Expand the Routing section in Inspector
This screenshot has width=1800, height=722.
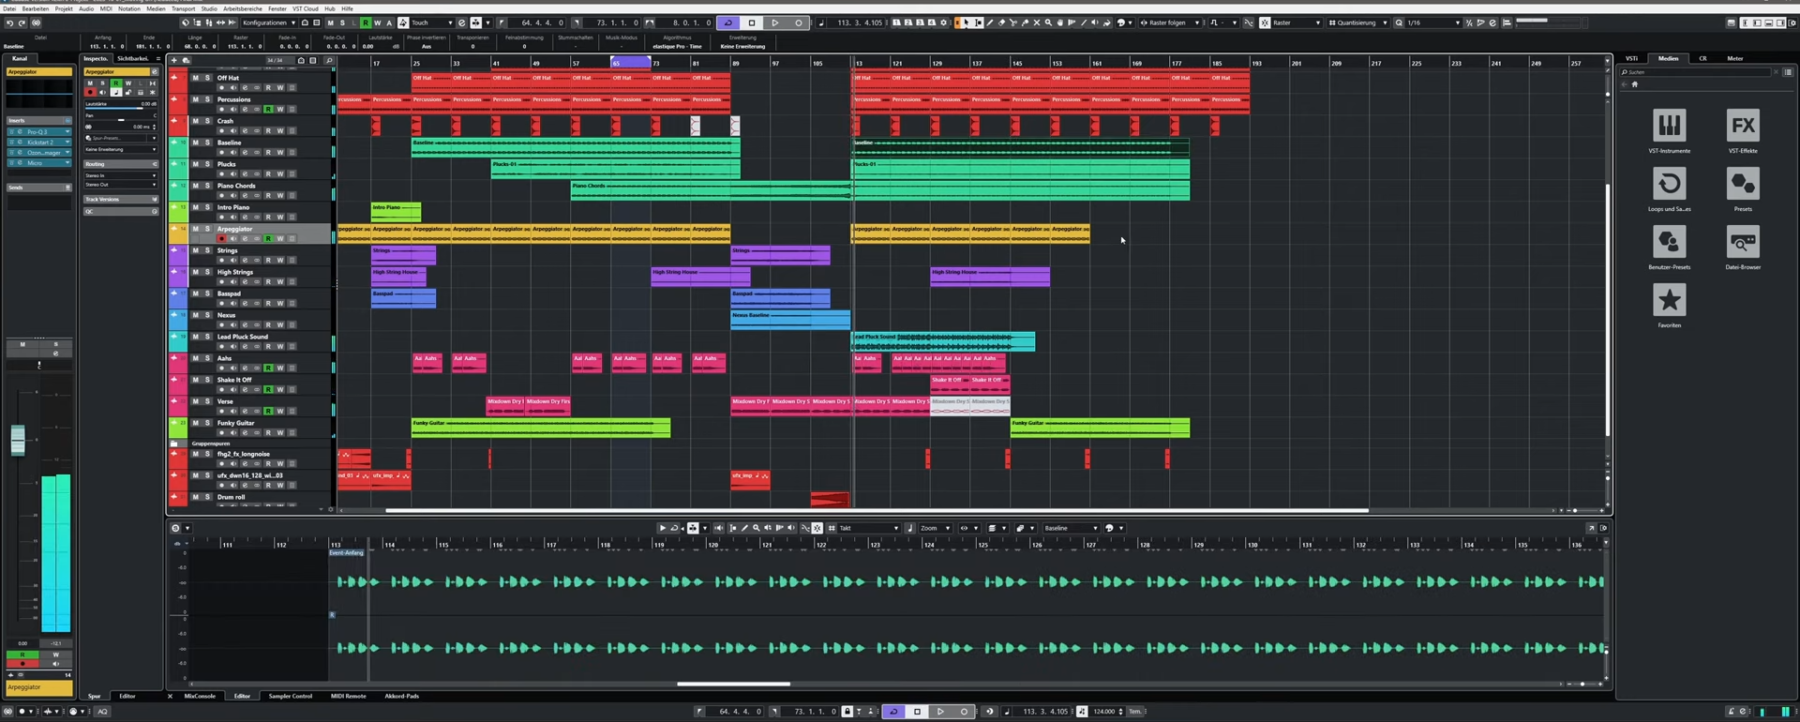point(120,164)
